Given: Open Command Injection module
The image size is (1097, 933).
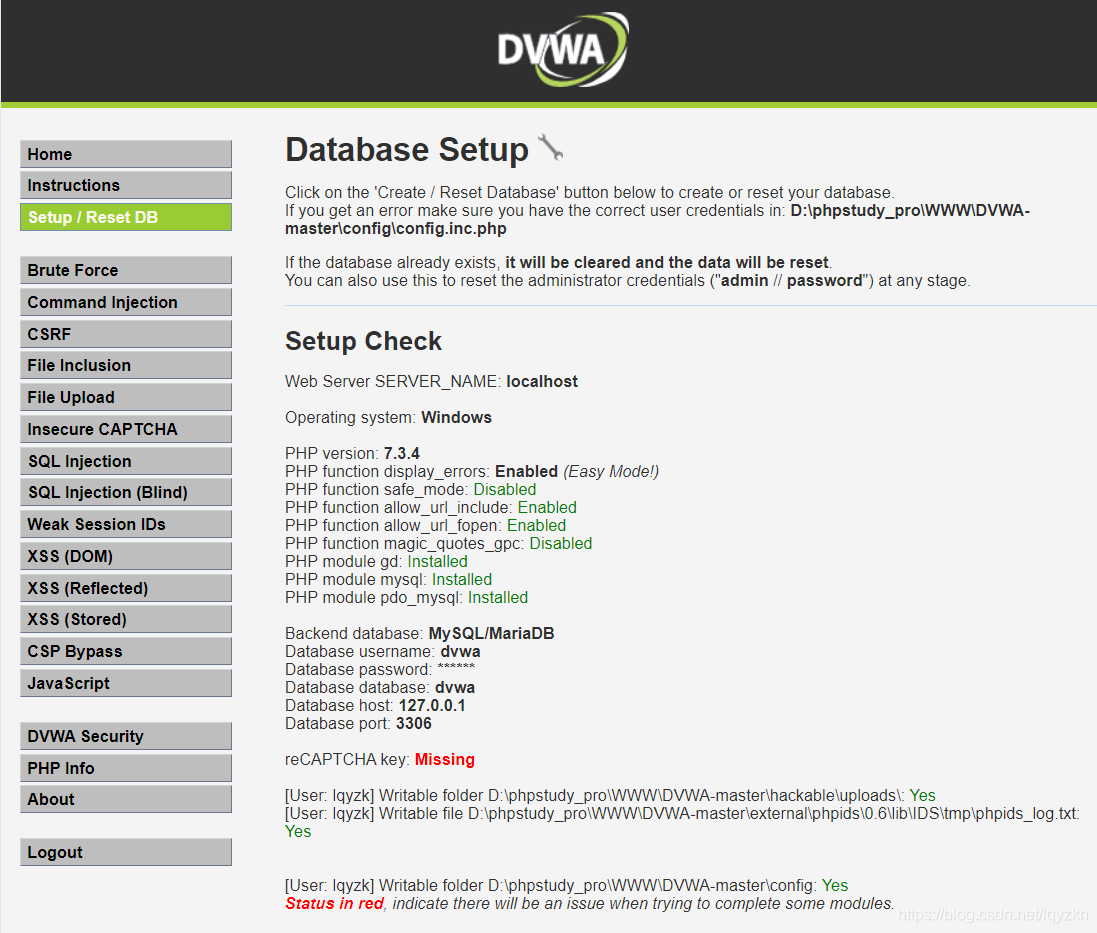Looking at the screenshot, I should (x=126, y=302).
